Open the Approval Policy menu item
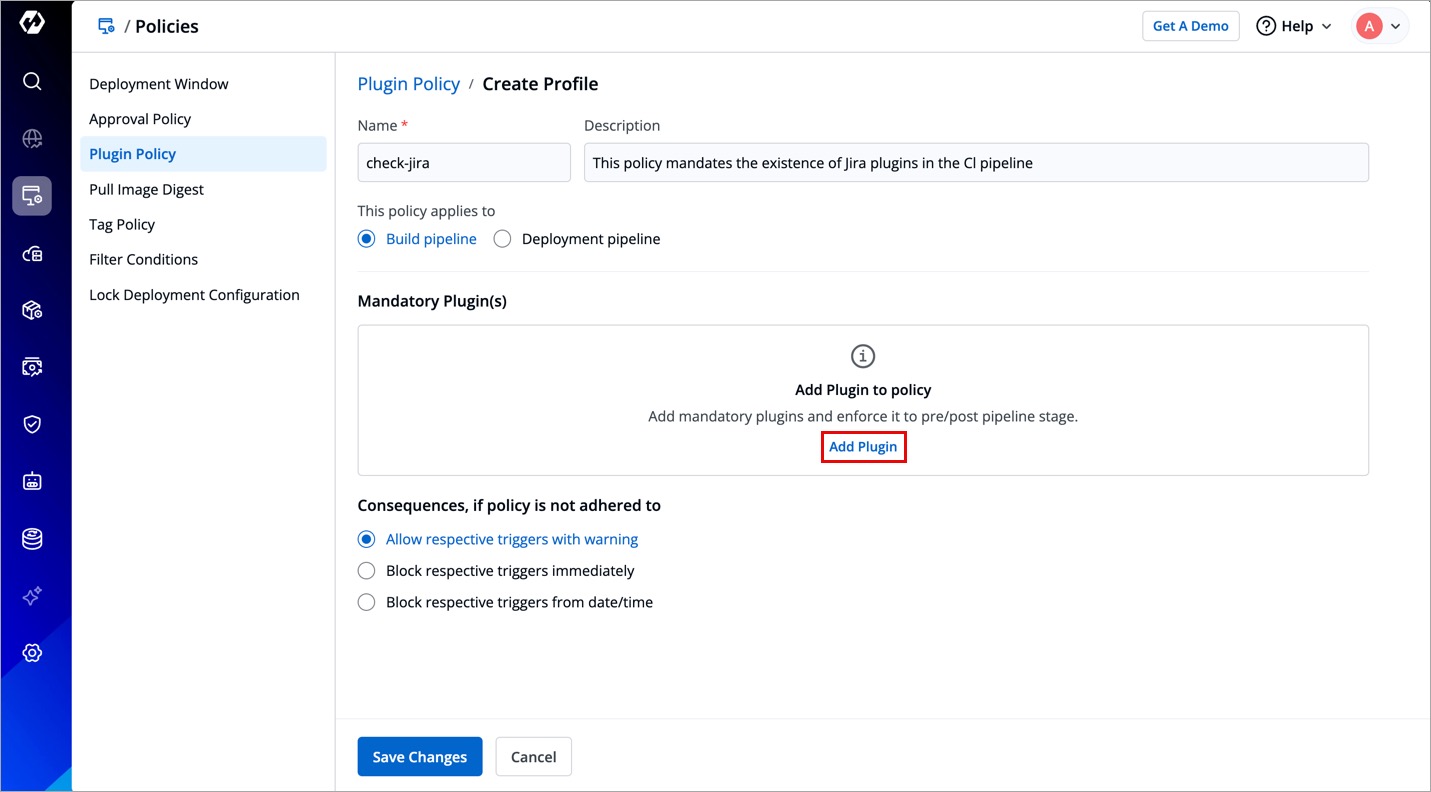The height and width of the screenshot is (792, 1431). 140,119
